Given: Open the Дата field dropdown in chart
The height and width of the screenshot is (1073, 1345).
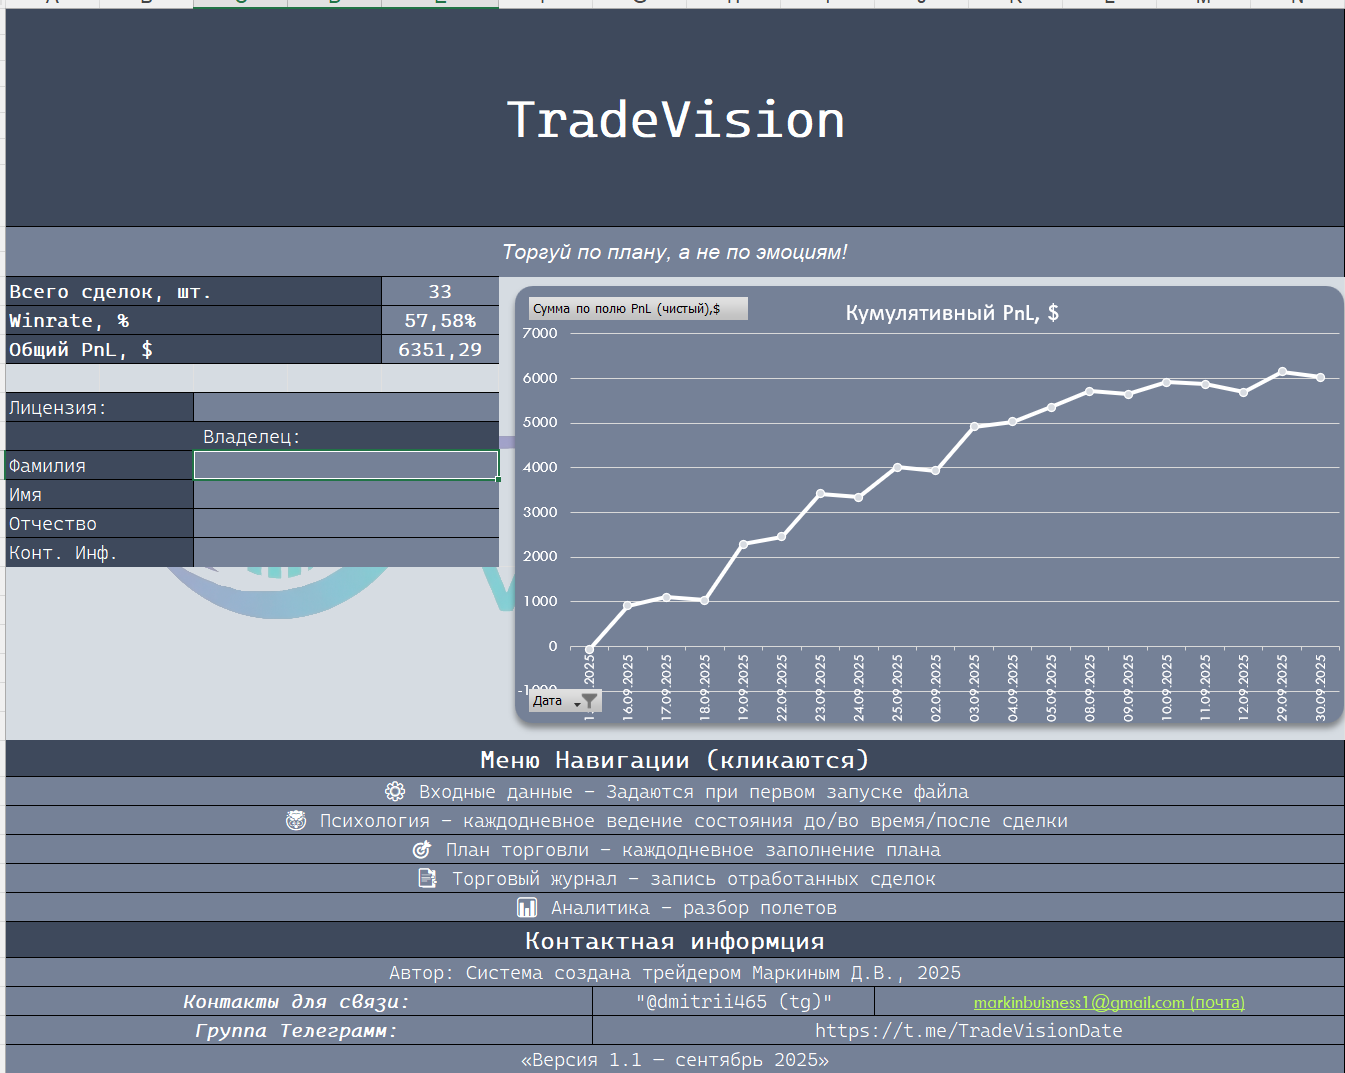Looking at the screenshot, I should tap(576, 703).
